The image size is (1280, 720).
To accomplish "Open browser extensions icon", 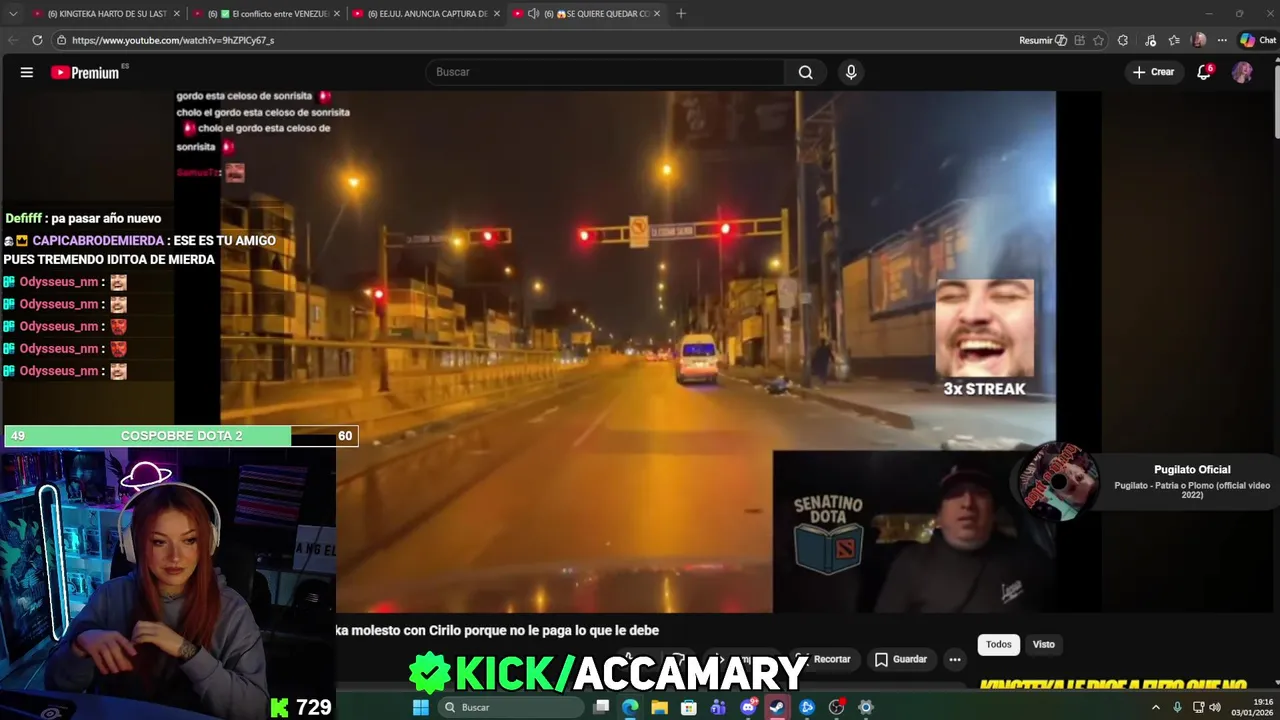I will click(x=1123, y=40).
